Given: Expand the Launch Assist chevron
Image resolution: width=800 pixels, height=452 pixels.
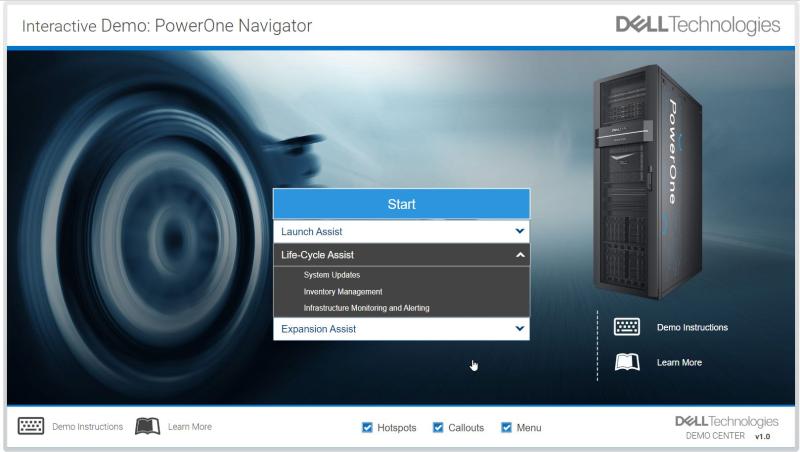Looking at the screenshot, I should point(519,231).
